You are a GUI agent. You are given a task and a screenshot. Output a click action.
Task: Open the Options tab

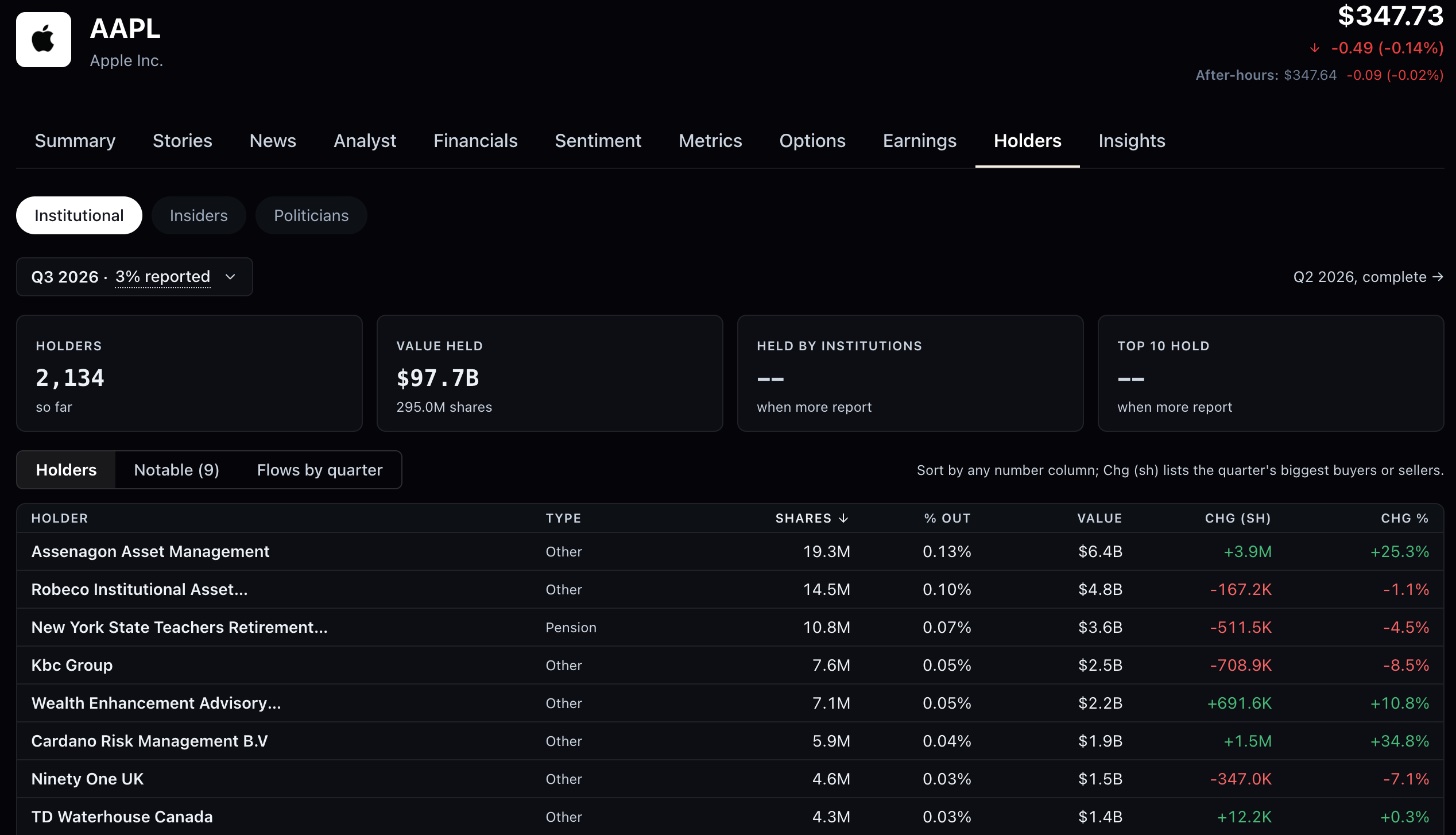pos(812,141)
